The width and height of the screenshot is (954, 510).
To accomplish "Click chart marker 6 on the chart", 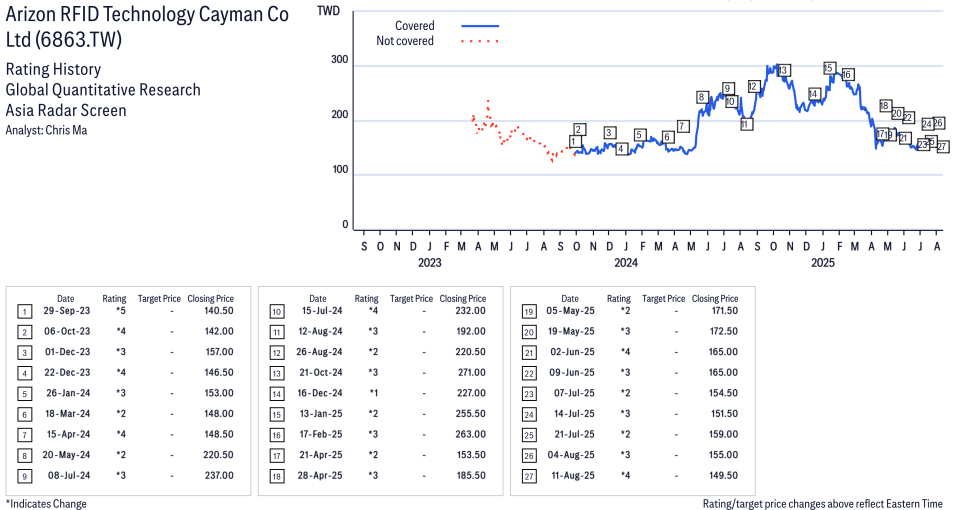I will click(667, 137).
